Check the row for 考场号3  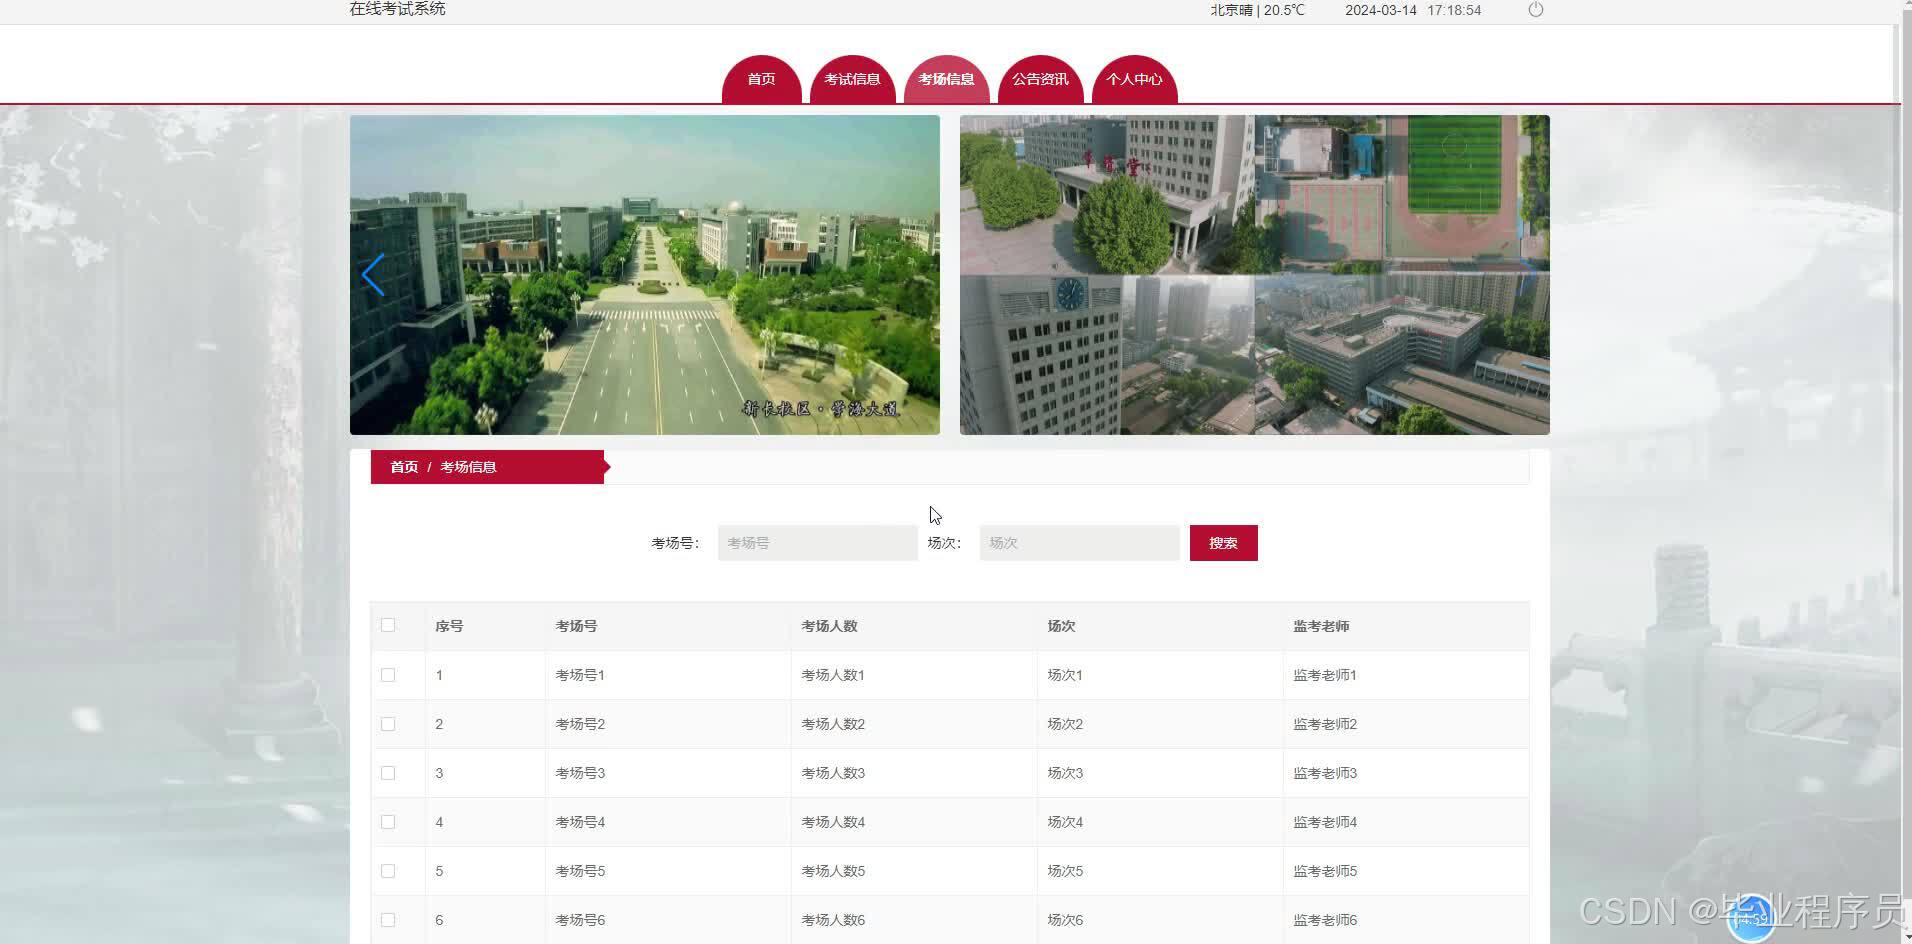coord(388,773)
